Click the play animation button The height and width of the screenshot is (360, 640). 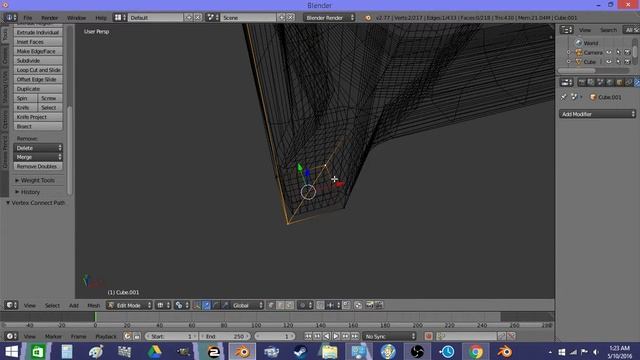click(x=336, y=336)
